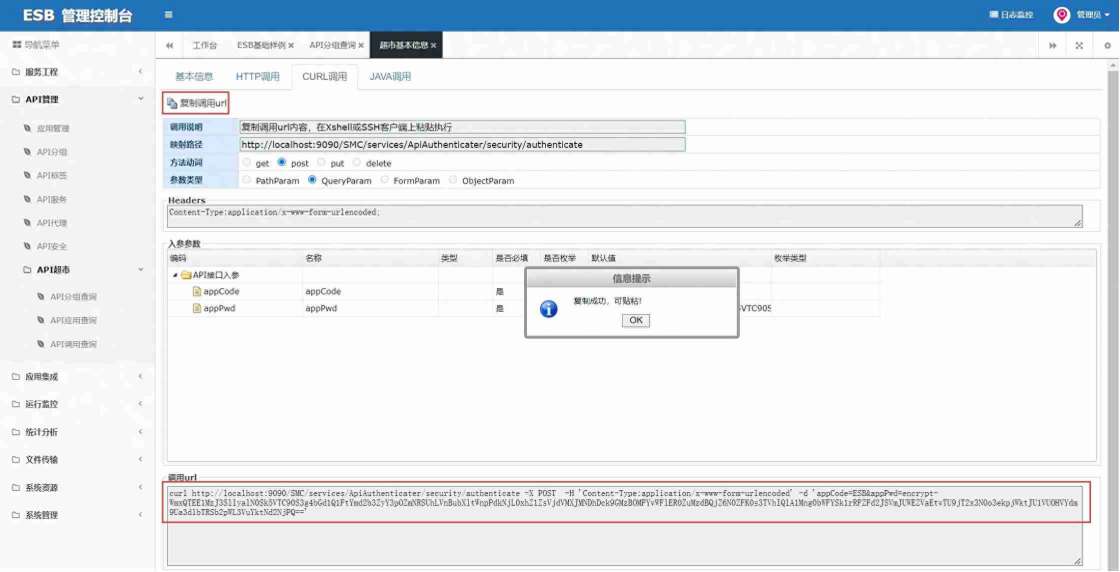Viewport: 1120px width, 572px height.
Task: Expand 服务工程 with its chevron
Action: (x=141, y=72)
